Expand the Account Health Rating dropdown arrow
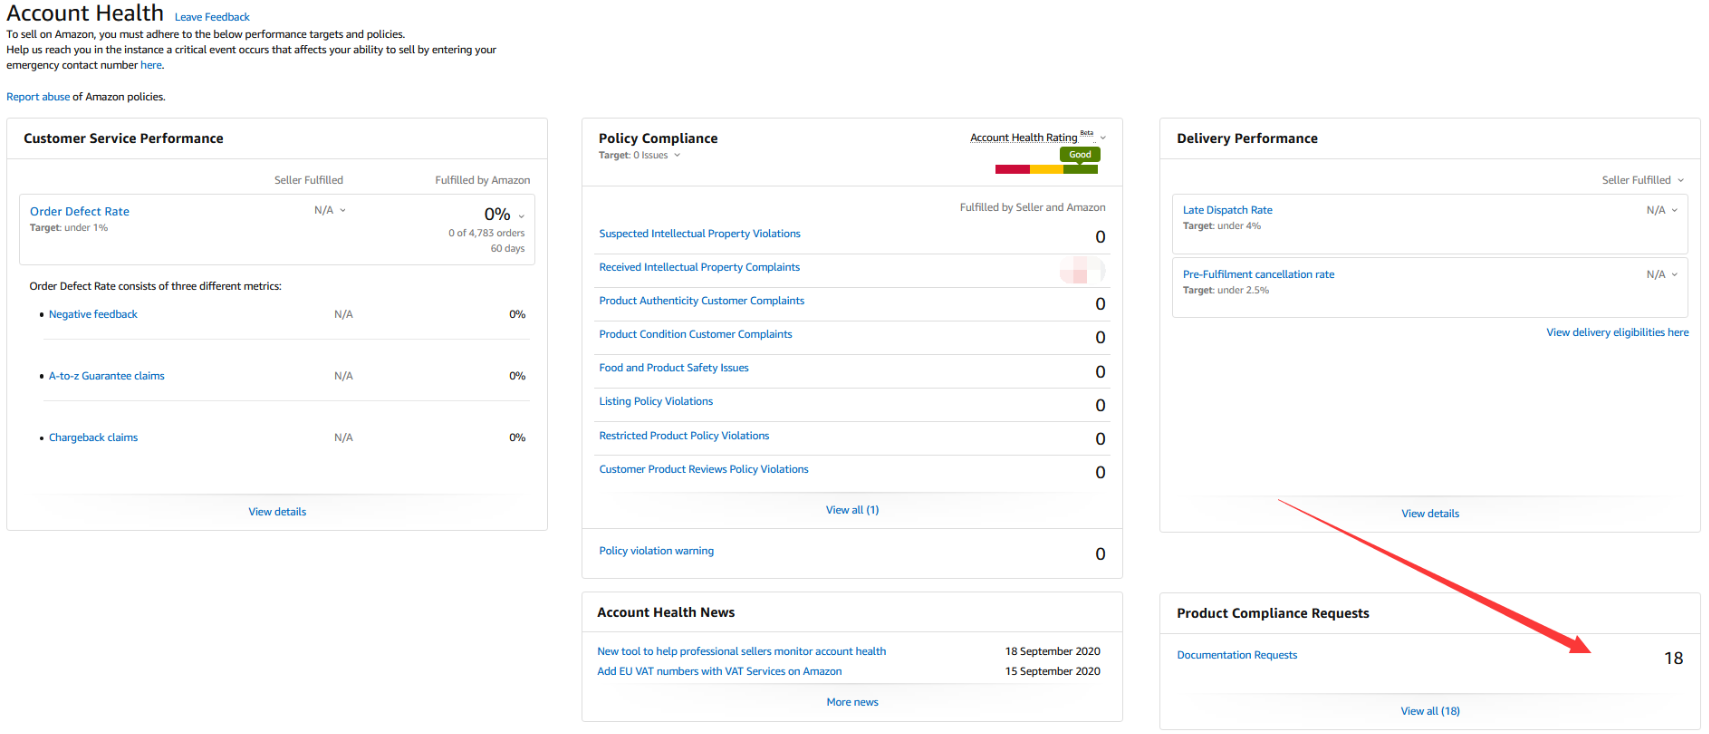Image resolution: width=1709 pixels, height=734 pixels. 1103,138
